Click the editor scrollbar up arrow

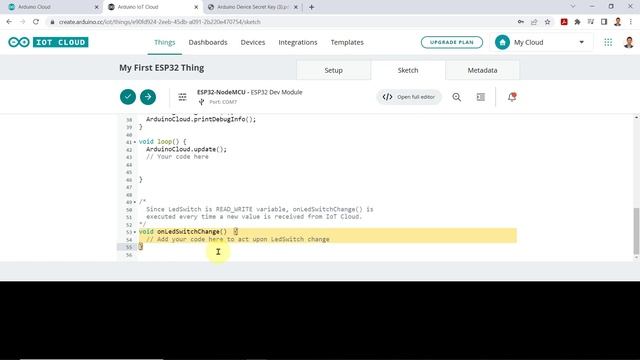[x=636, y=118]
